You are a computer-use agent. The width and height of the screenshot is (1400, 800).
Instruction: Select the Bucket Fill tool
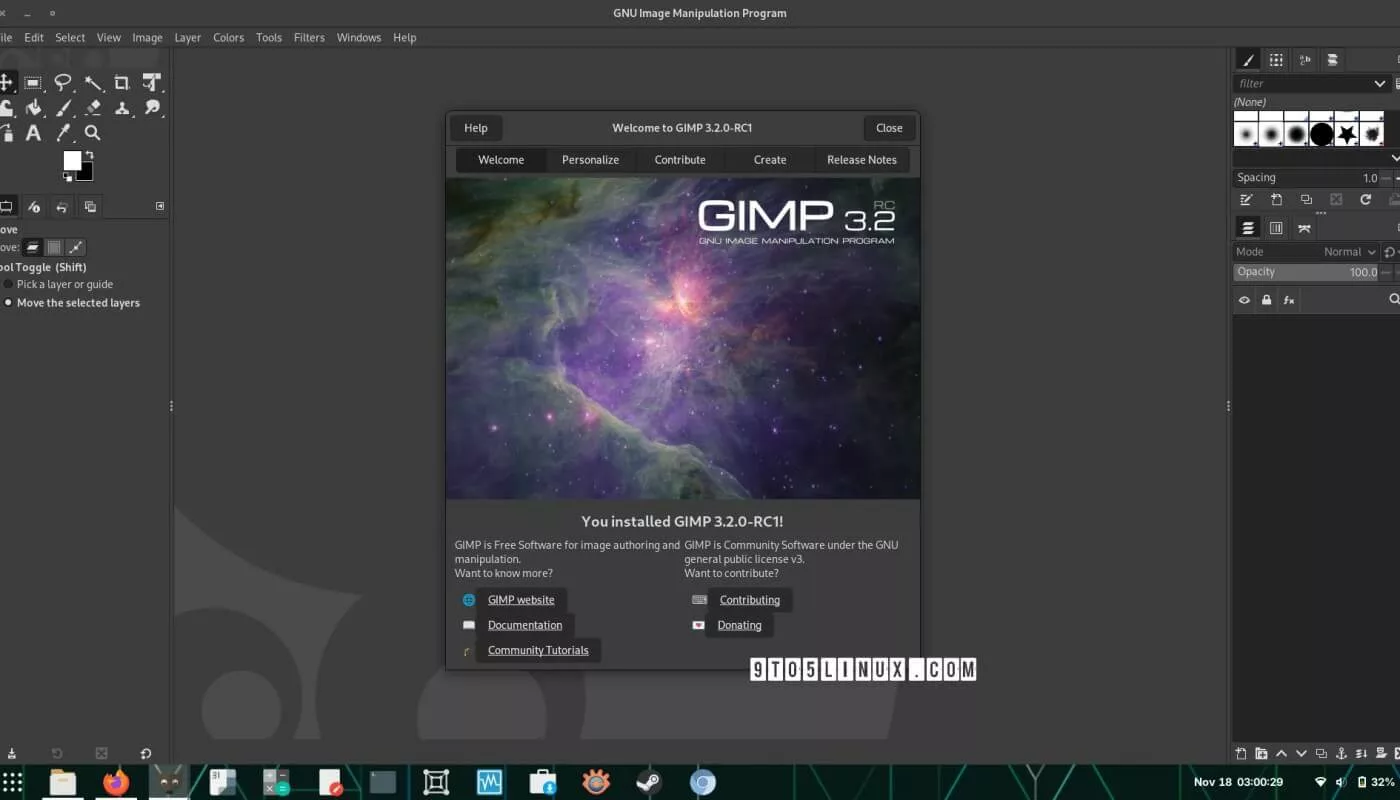pyautogui.click(x=33, y=108)
